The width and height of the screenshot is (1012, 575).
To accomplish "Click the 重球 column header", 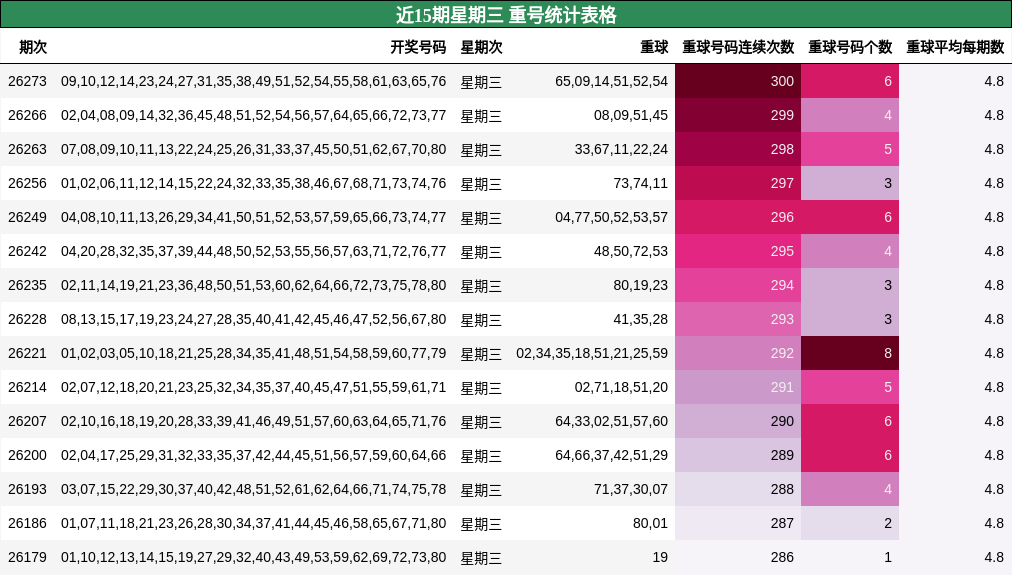I will pyautogui.click(x=654, y=47).
